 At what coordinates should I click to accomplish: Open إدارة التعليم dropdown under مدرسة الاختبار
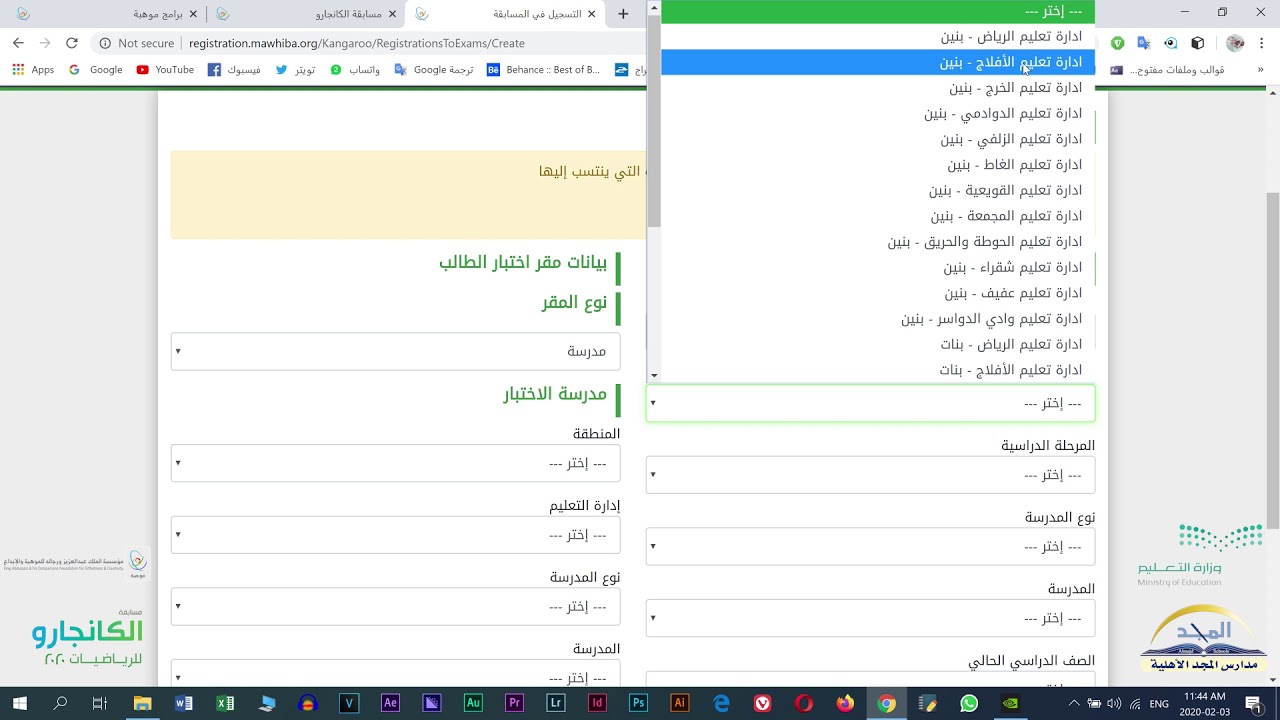(395, 535)
